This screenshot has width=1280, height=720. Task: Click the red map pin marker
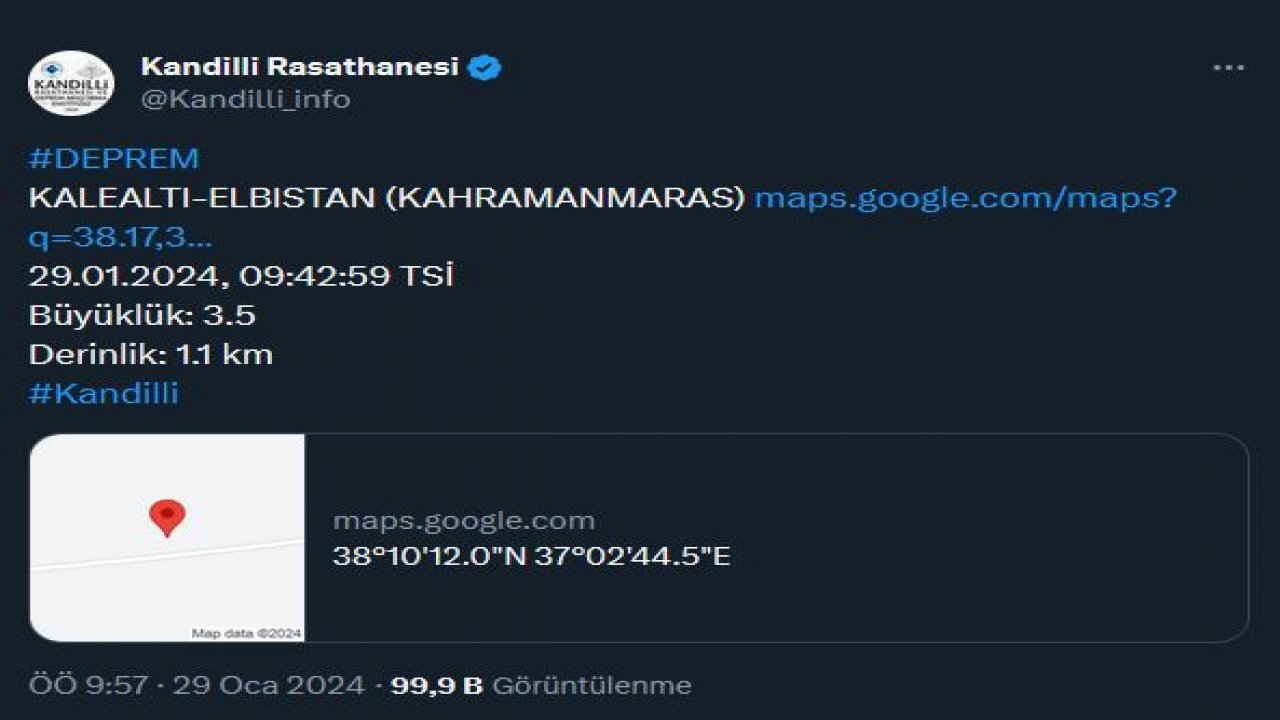(167, 518)
